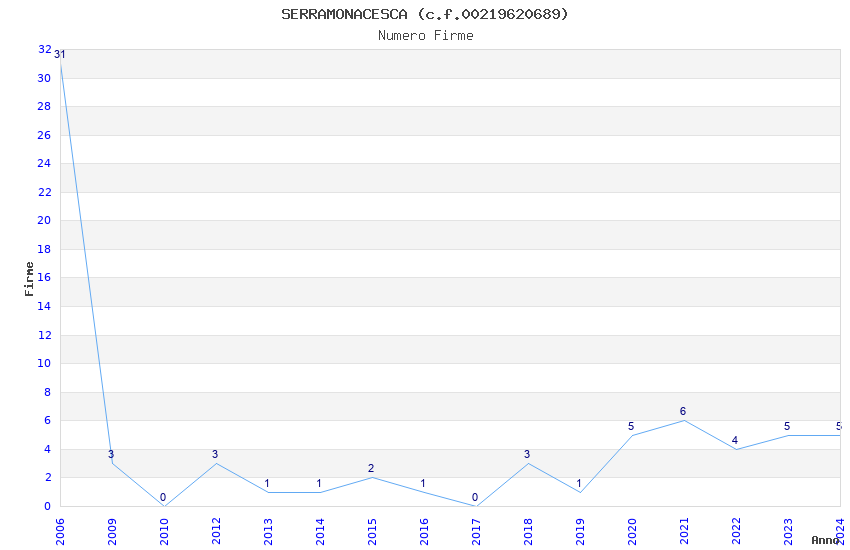
Task: Select the year label 2022 on x-axis
Action: [736, 531]
